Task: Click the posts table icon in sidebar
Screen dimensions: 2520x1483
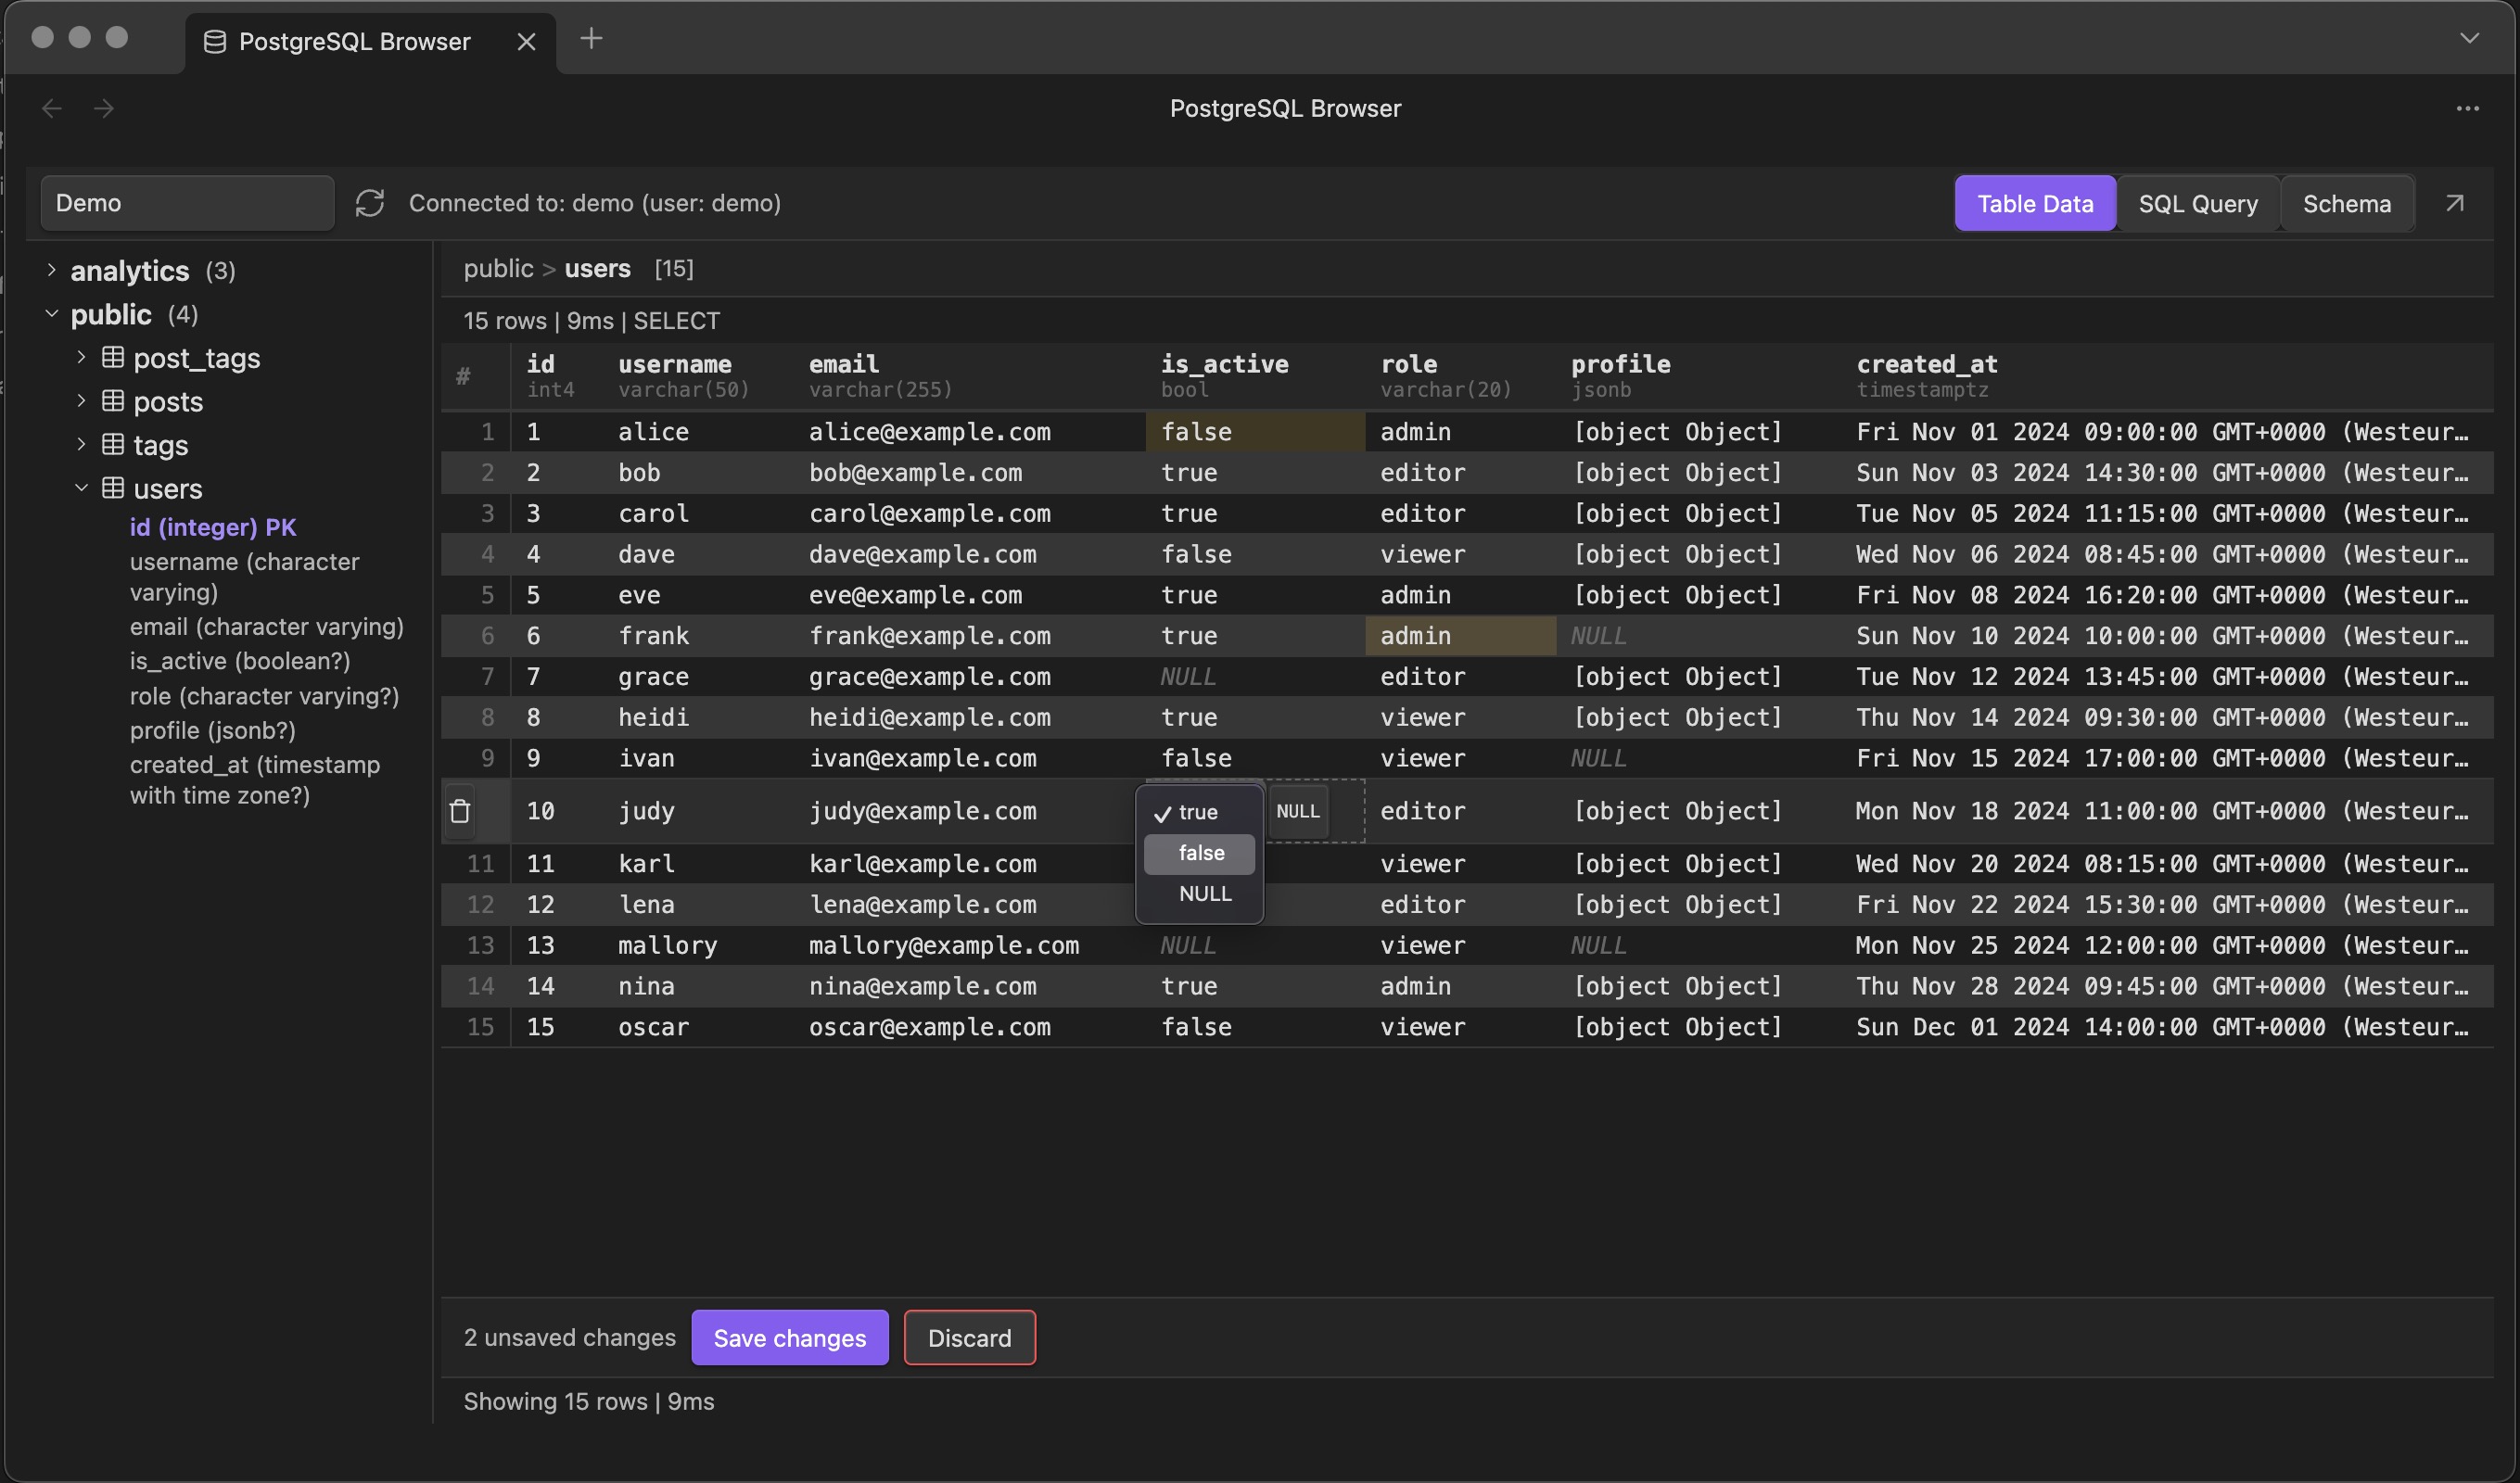Action: pos(113,401)
